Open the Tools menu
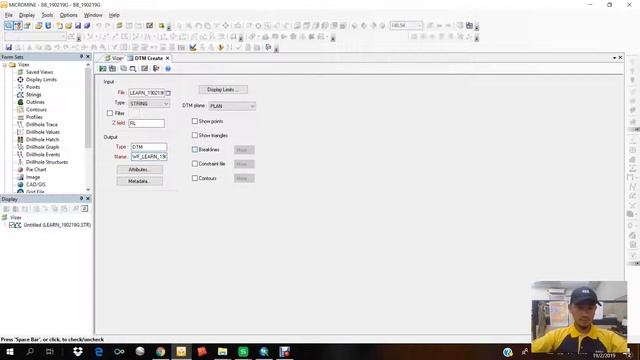The image size is (640, 360). click(x=47, y=15)
